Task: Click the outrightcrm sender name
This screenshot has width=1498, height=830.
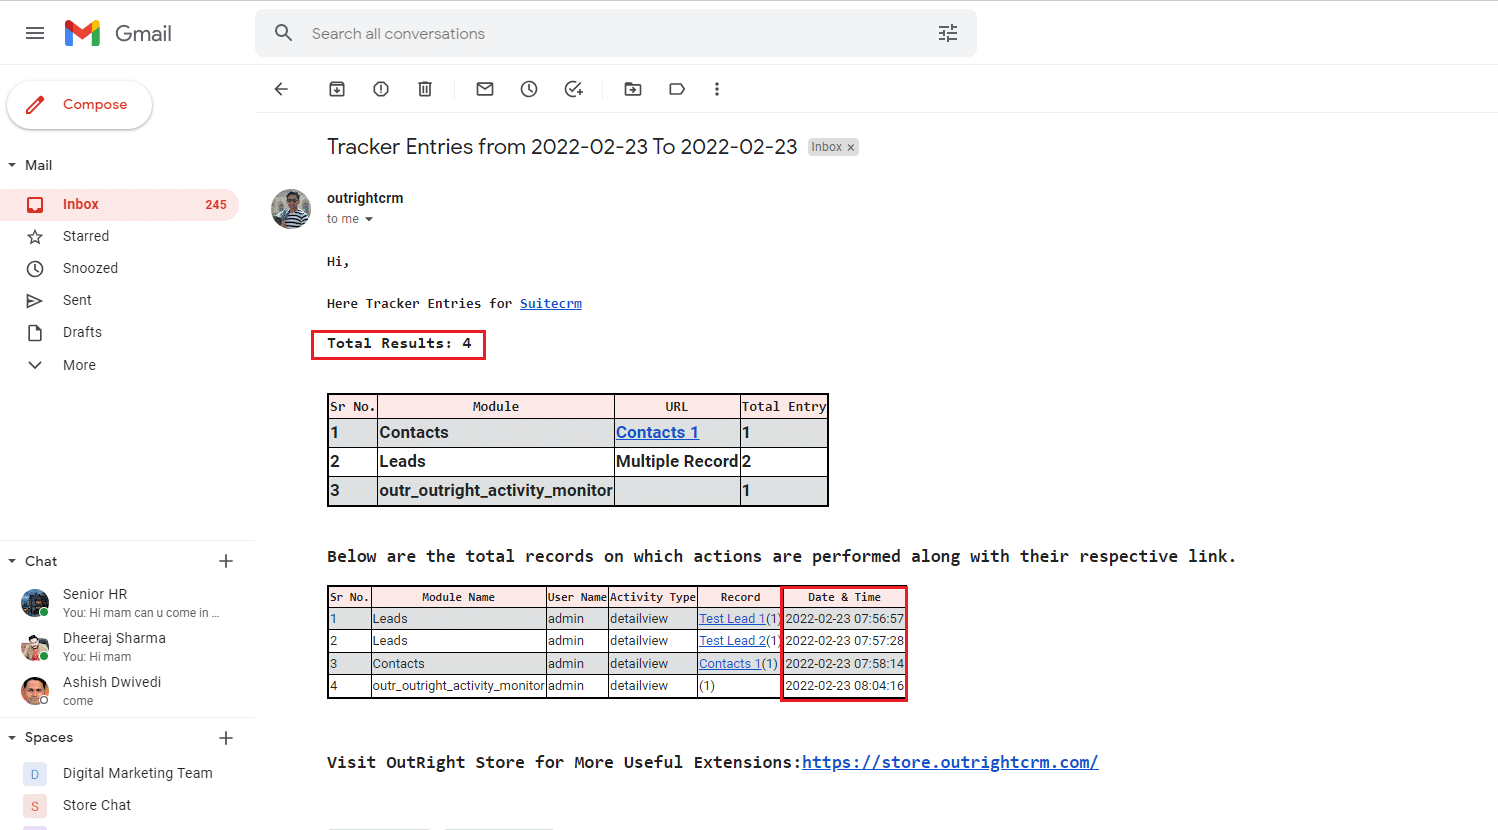Action: click(x=365, y=198)
